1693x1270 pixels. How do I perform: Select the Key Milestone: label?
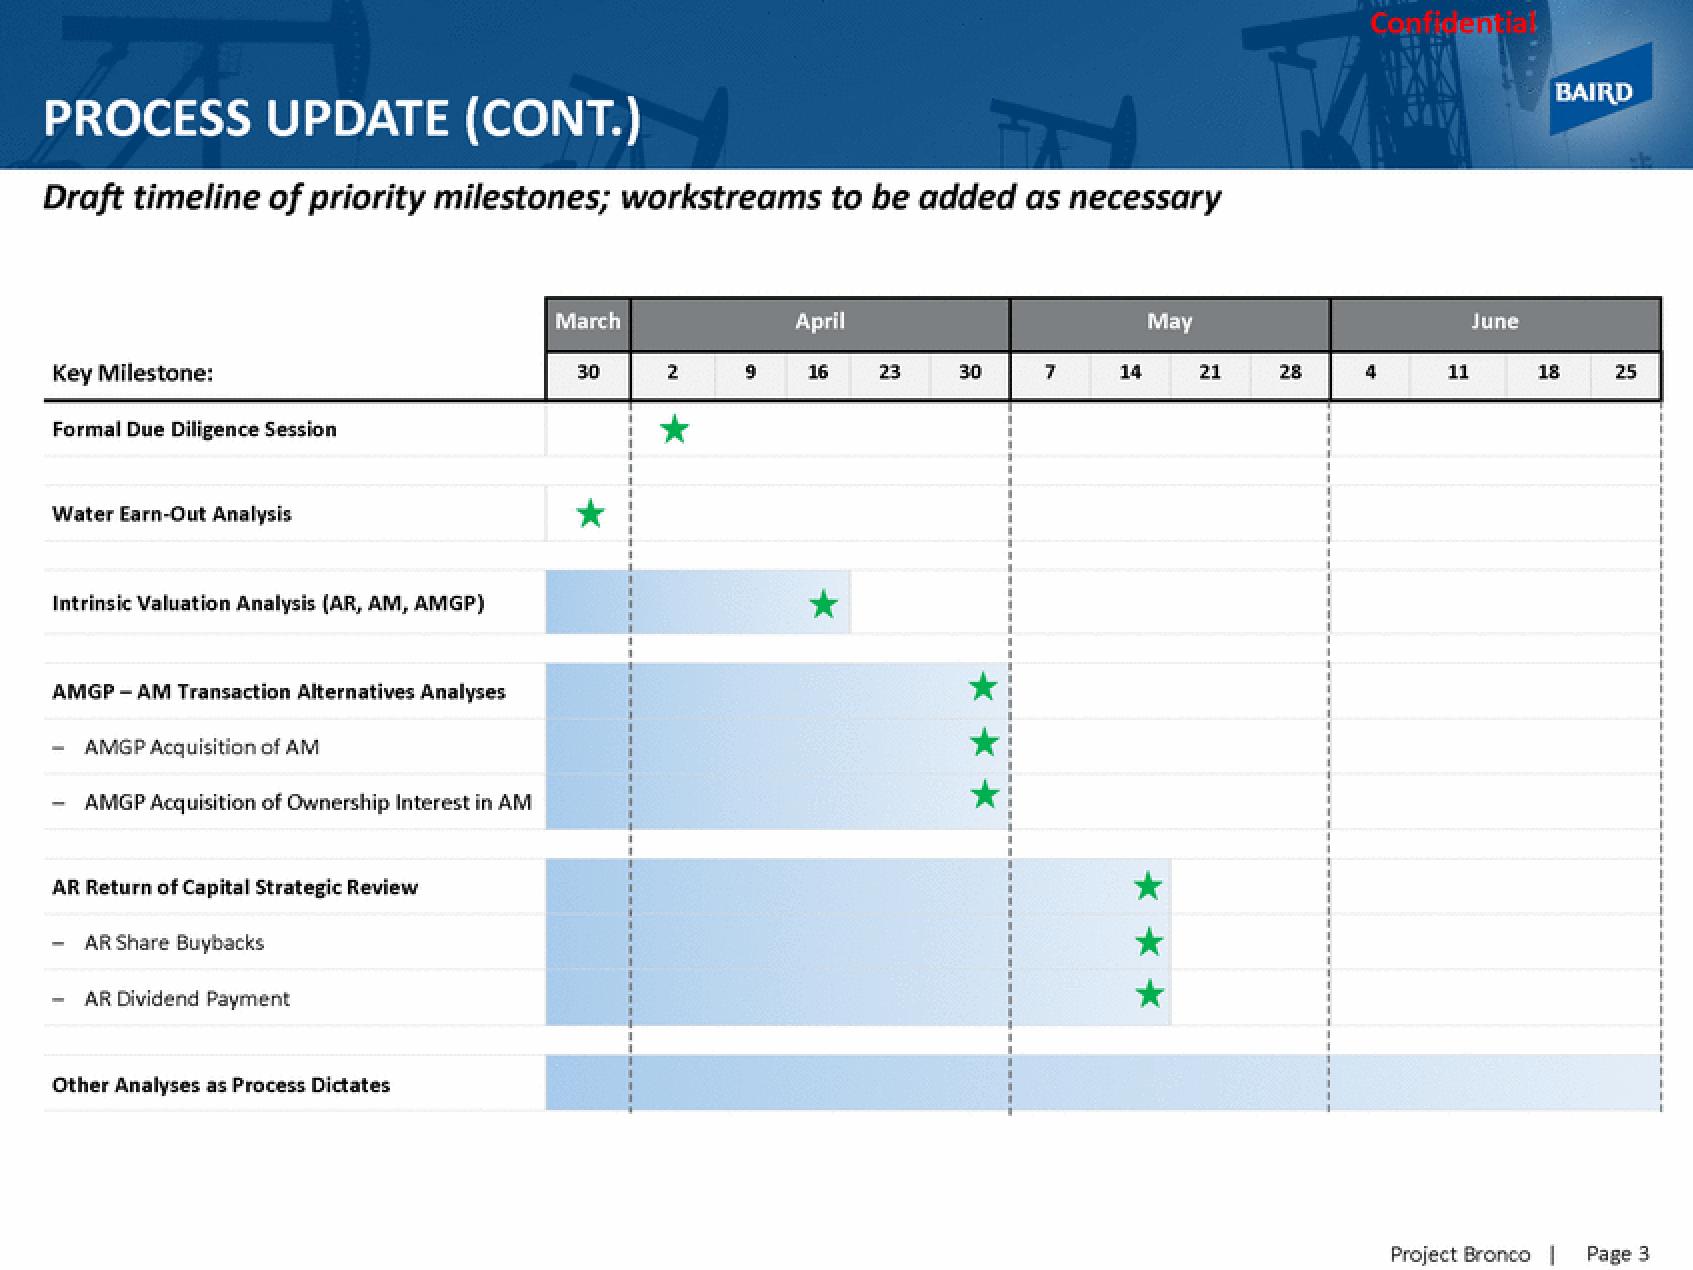[x=133, y=374]
